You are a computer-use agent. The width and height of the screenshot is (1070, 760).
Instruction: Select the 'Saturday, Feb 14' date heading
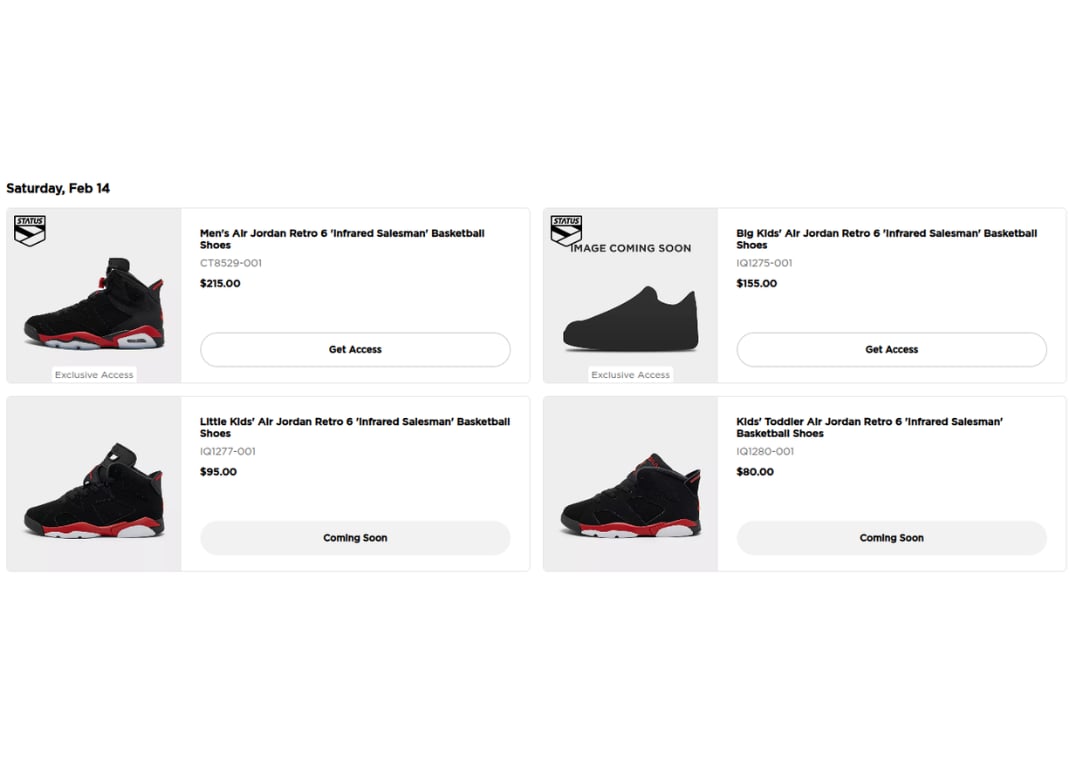tap(58, 188)
